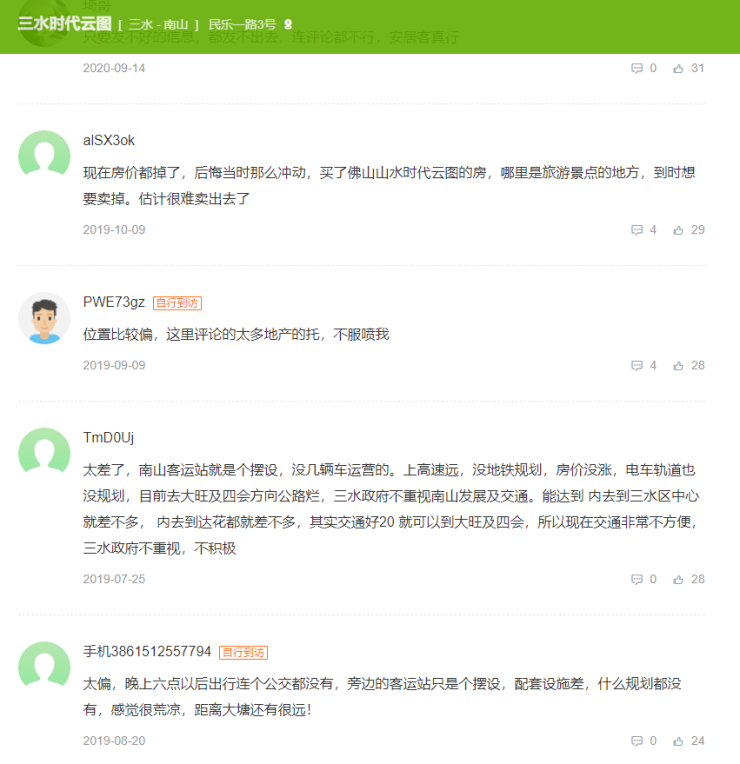Click alSX3ok's green avatar
Screen dimensions: 740x764
click(x=44, y=156)
